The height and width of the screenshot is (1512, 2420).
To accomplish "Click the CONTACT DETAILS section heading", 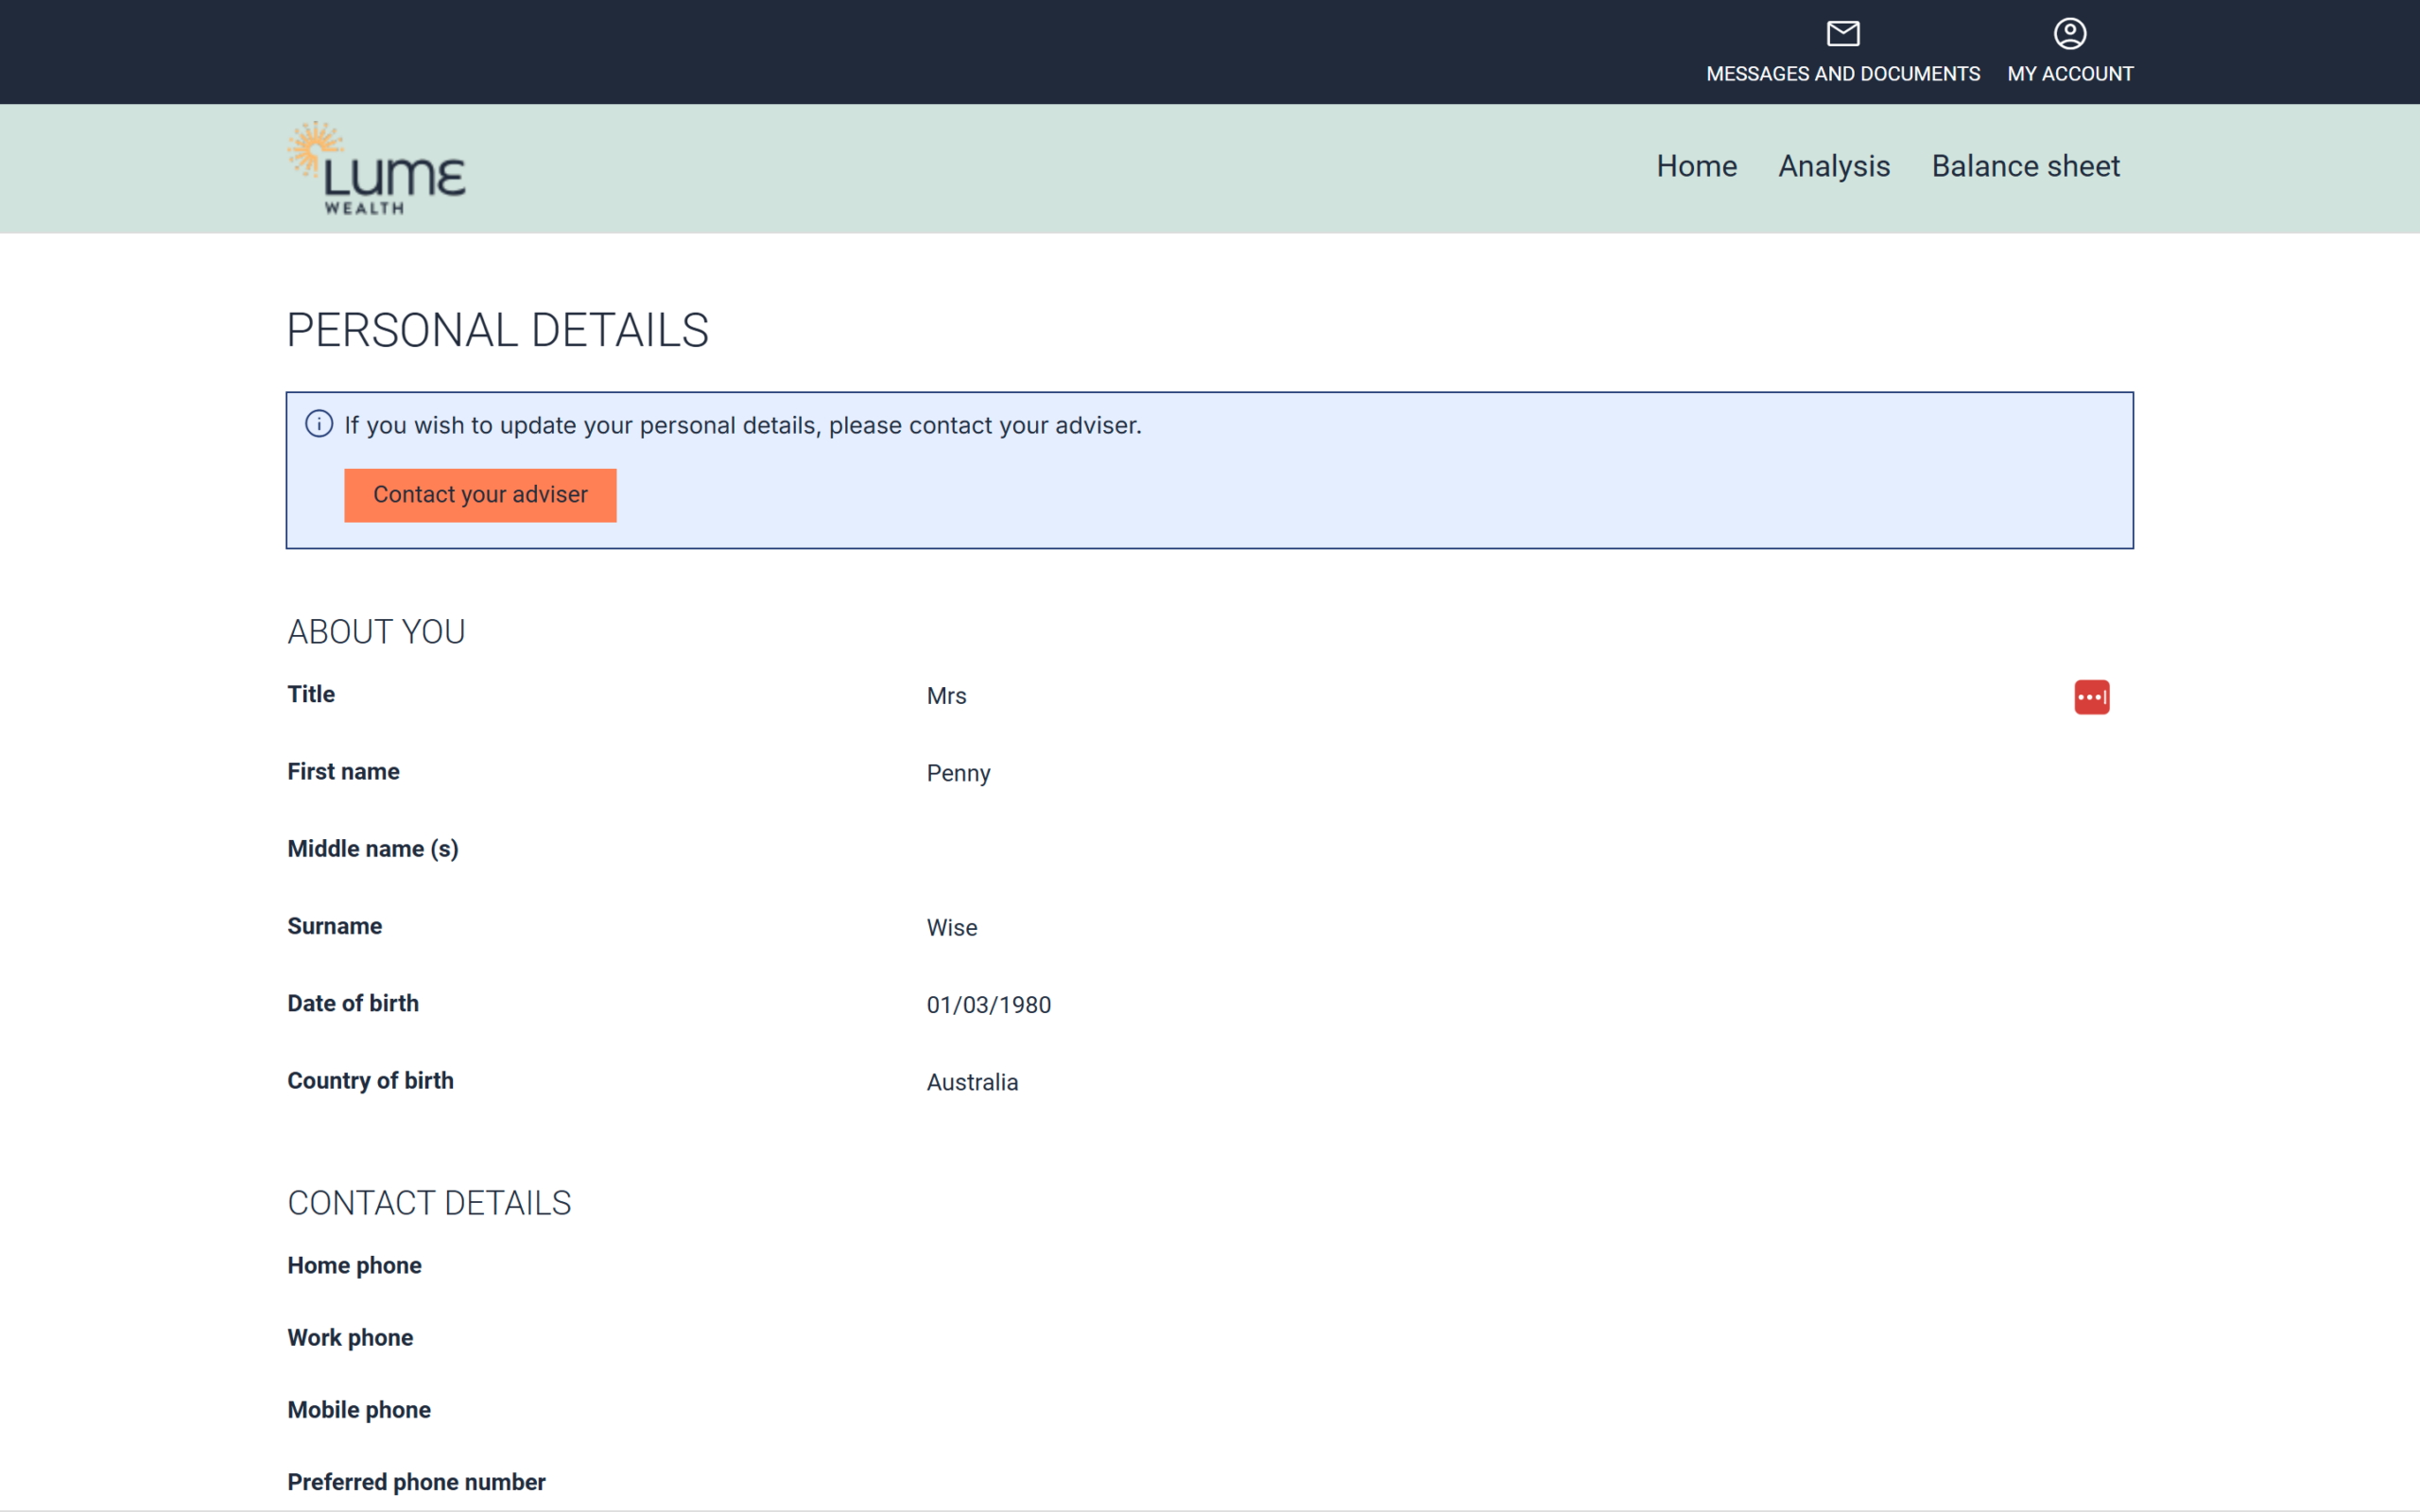I will [x=429, y=1203].
